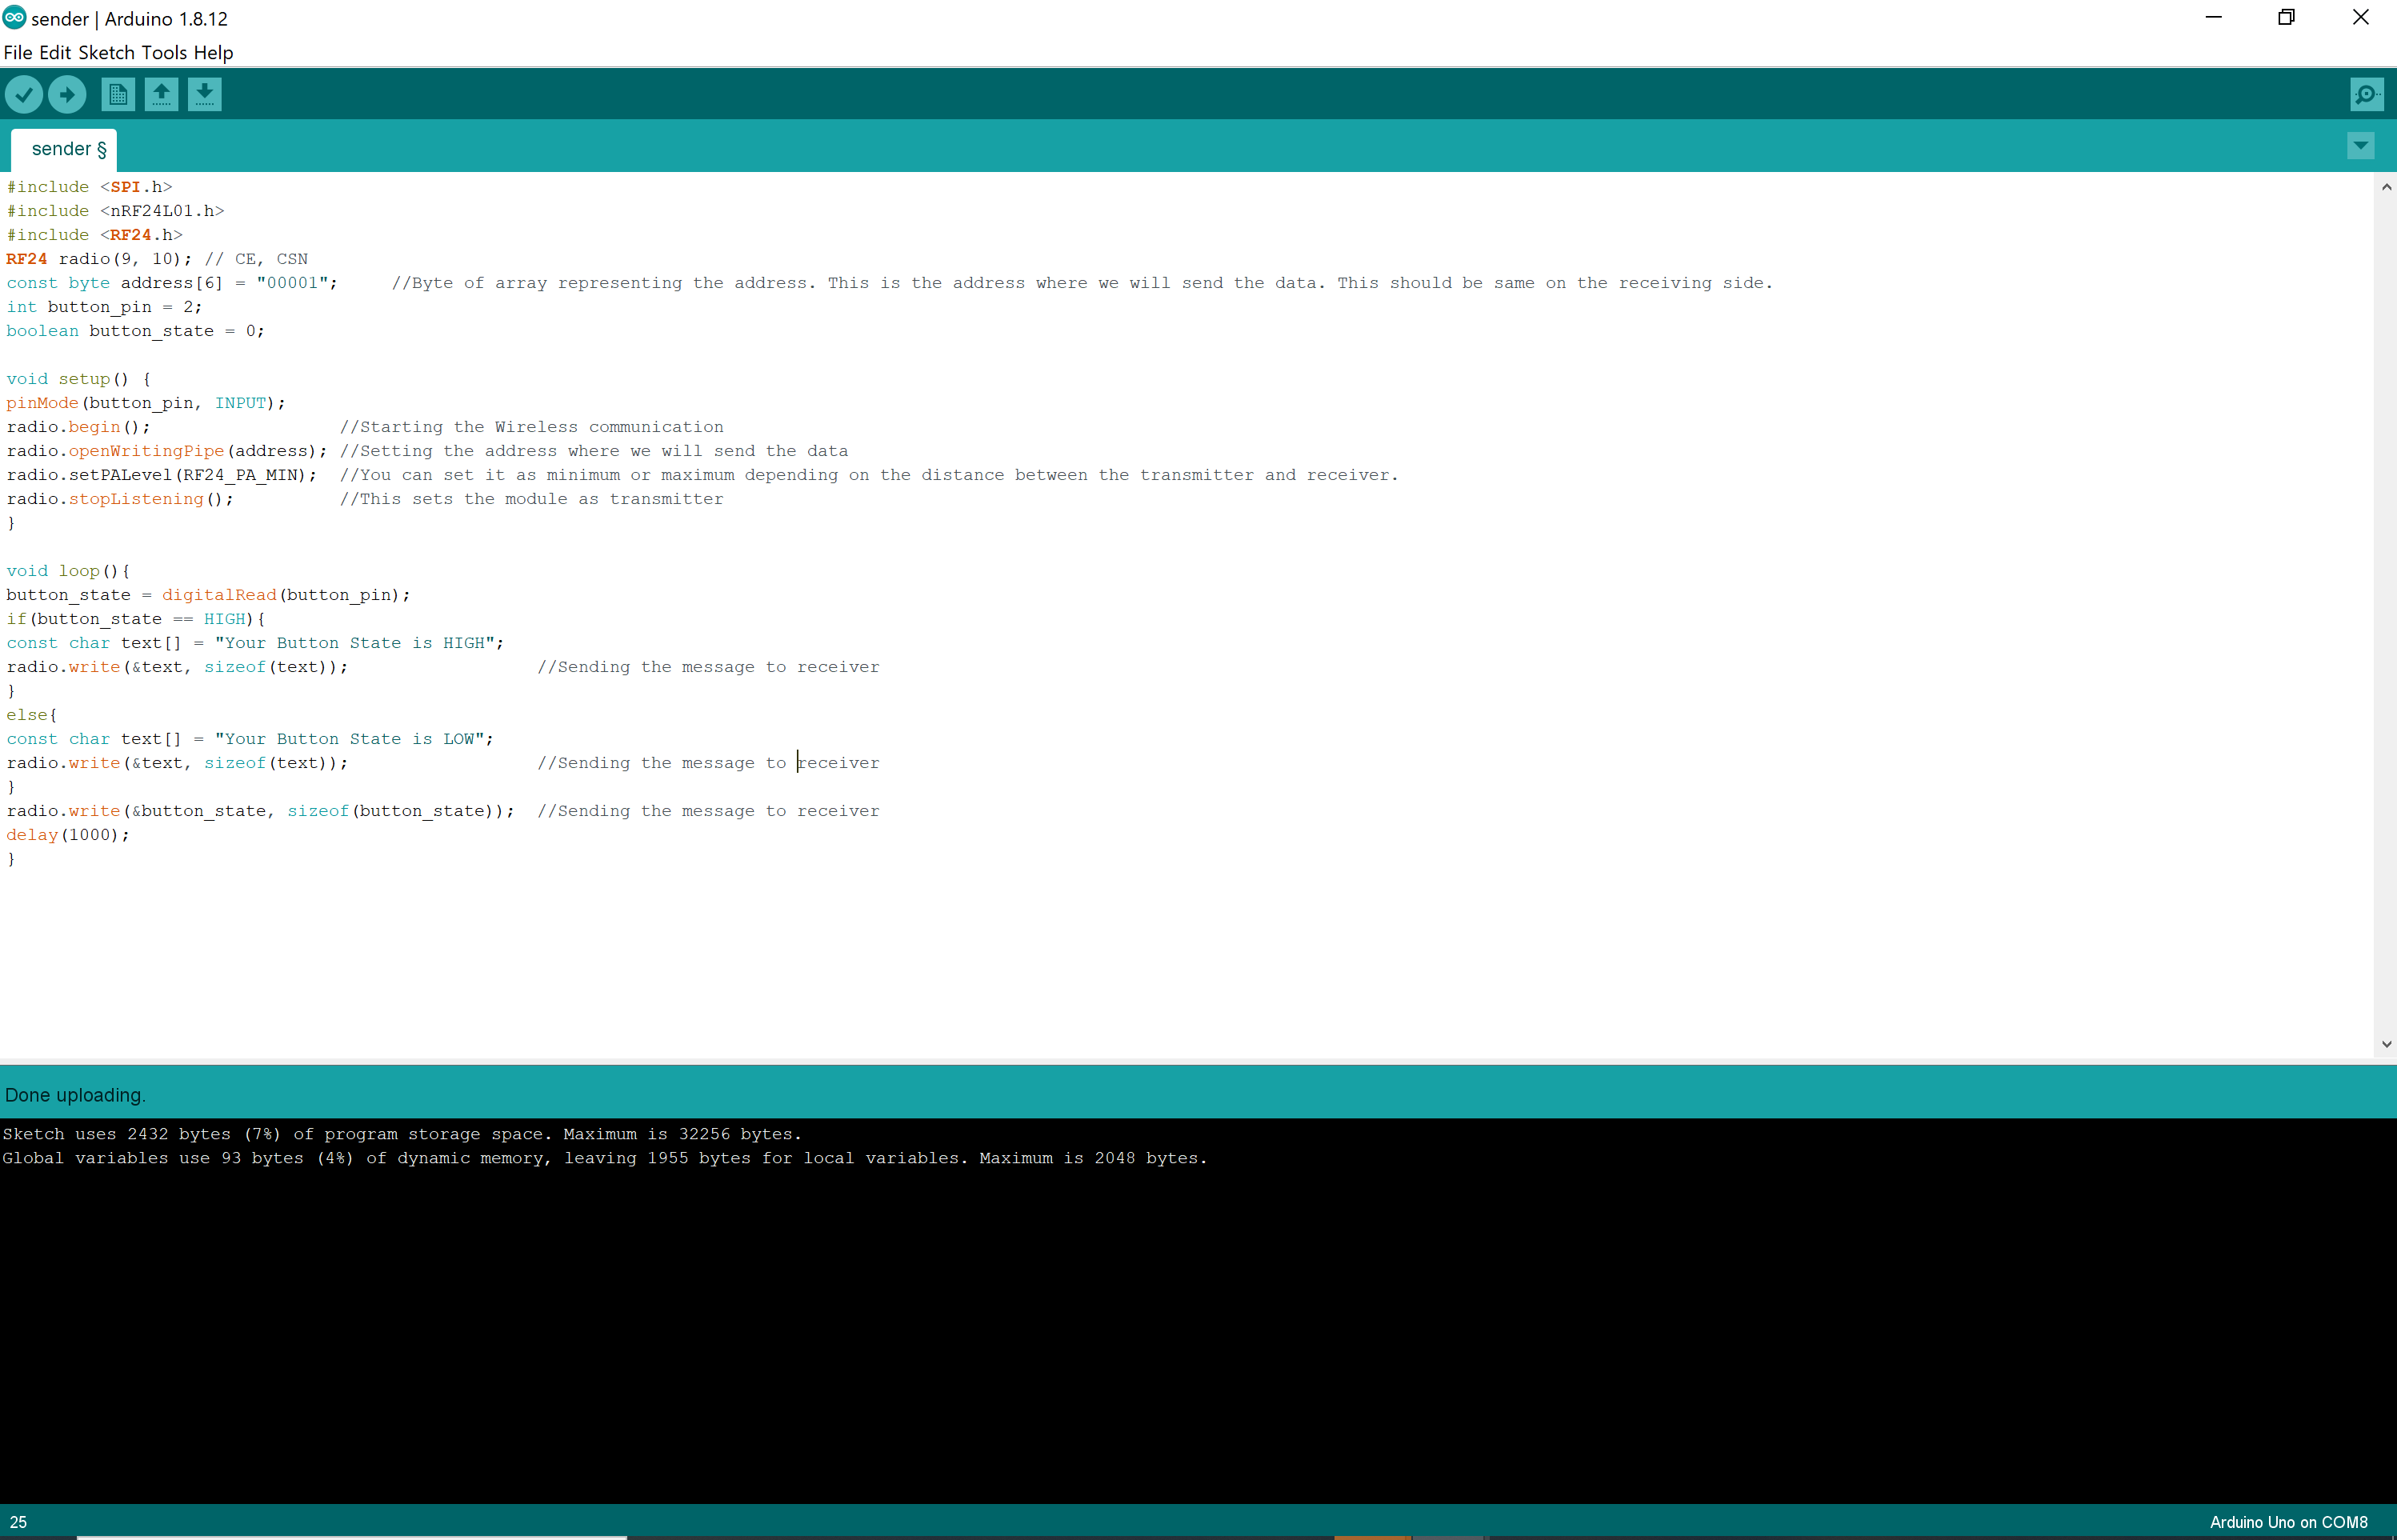Restore down the Arduino window
Viewport: 2397px width, 1540px height.
click(2286, 17)
